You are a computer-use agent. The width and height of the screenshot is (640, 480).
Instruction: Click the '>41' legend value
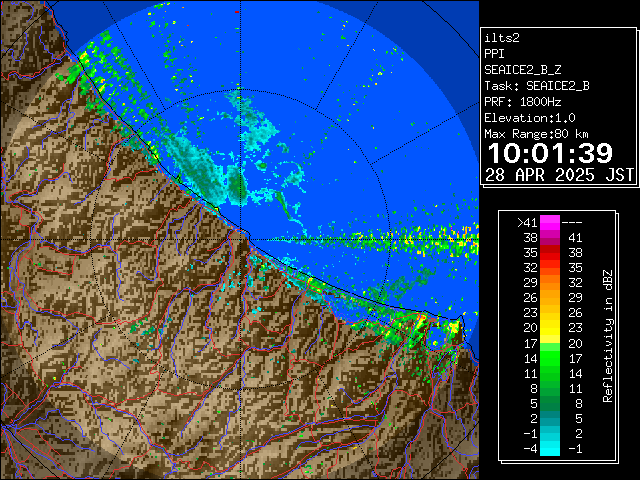pos(527,223)
